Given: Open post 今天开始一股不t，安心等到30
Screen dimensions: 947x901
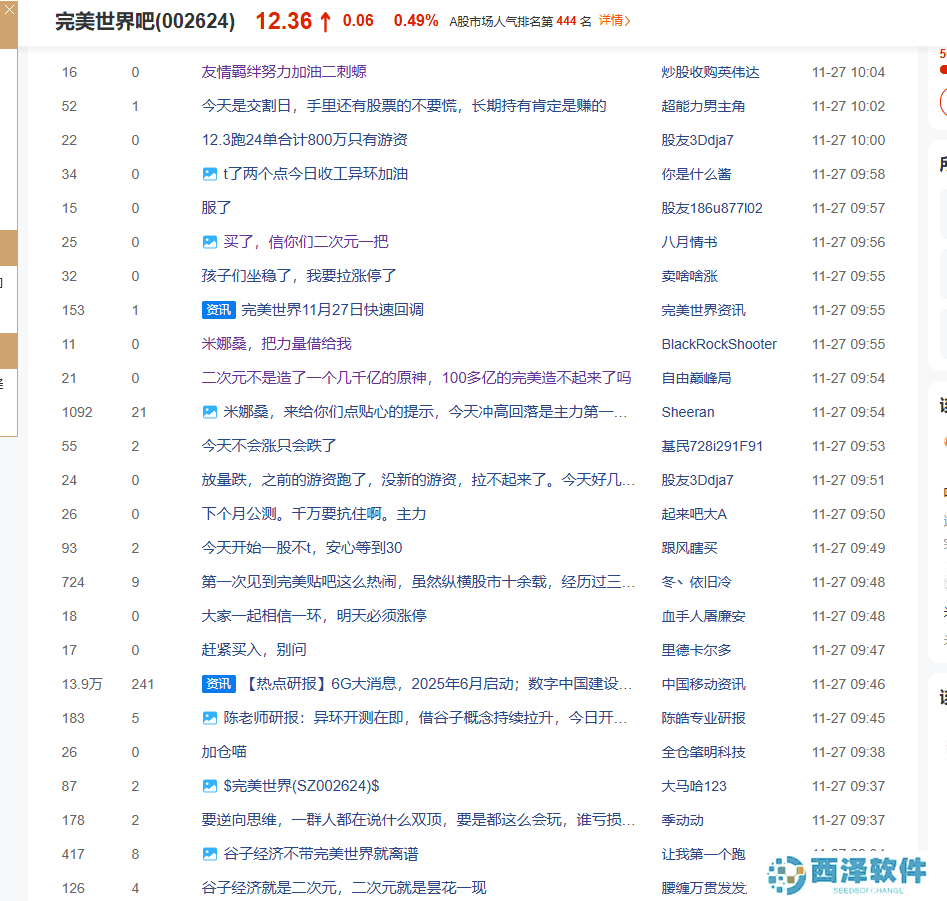Looking at the screenshot, I should click(301, 548).
